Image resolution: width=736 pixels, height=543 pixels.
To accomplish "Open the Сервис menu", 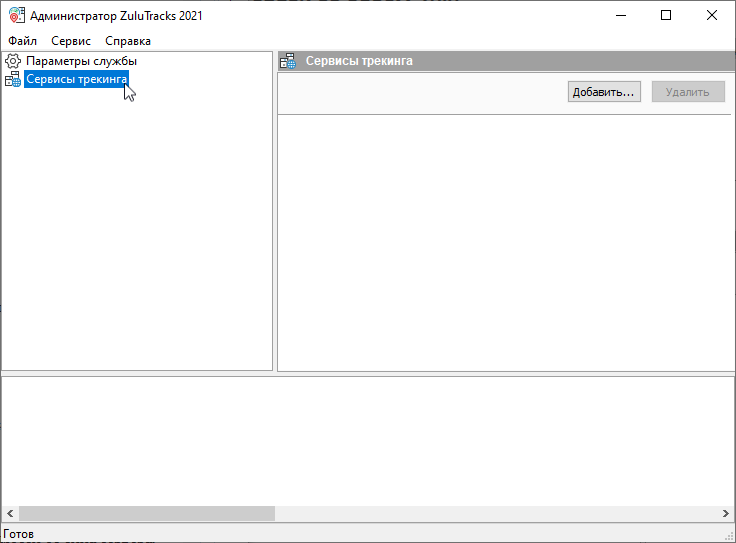I will pos(71,41).
